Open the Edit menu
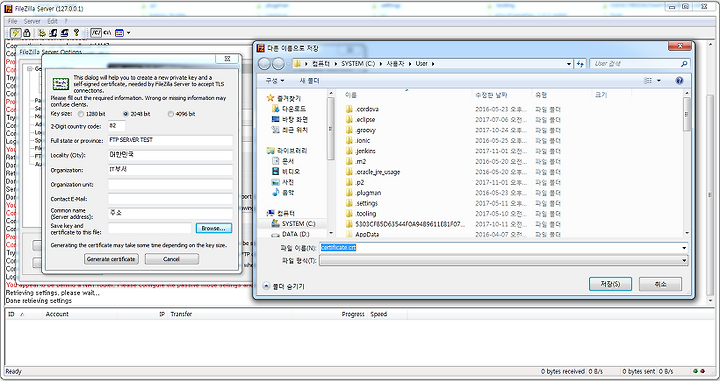This screenshot has height=381, width=720. 53,21
